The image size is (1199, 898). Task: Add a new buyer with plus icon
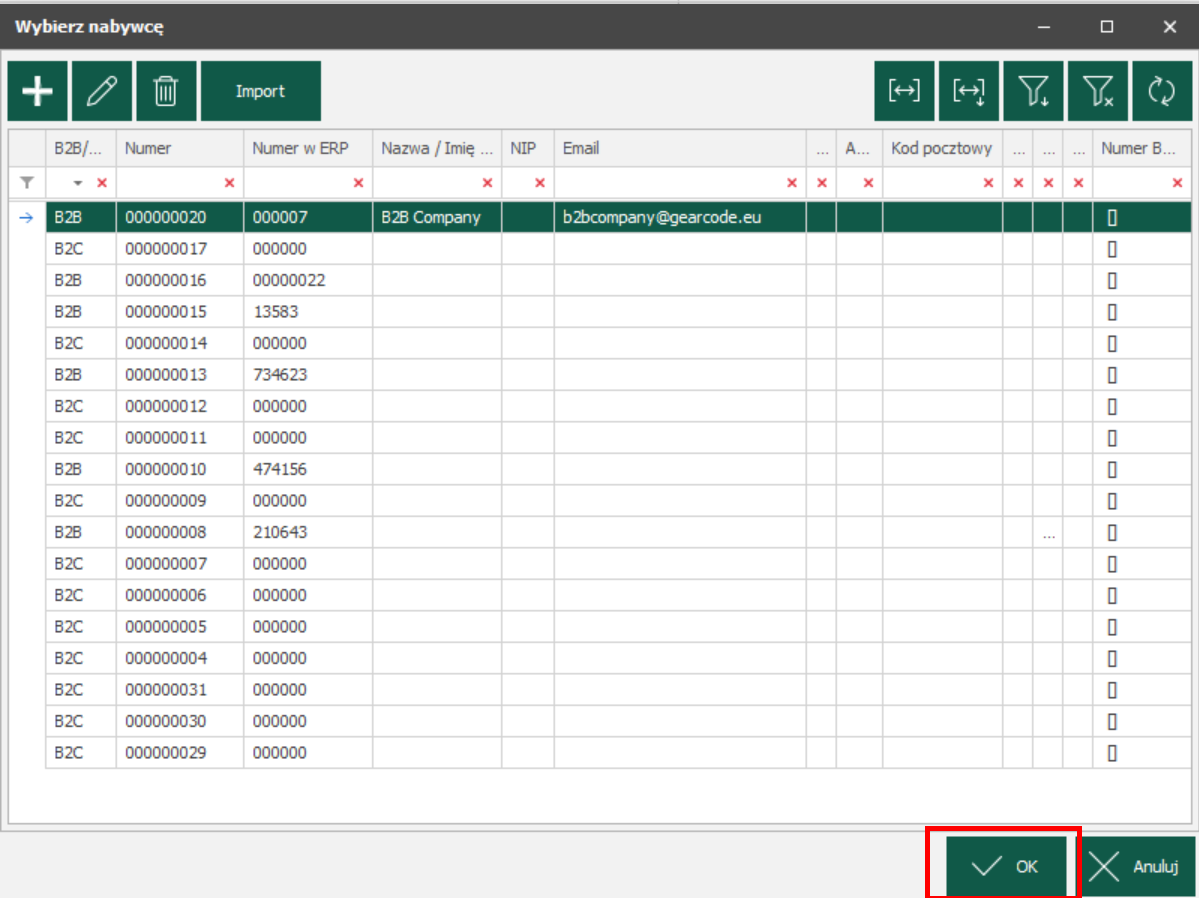[37, 91]
